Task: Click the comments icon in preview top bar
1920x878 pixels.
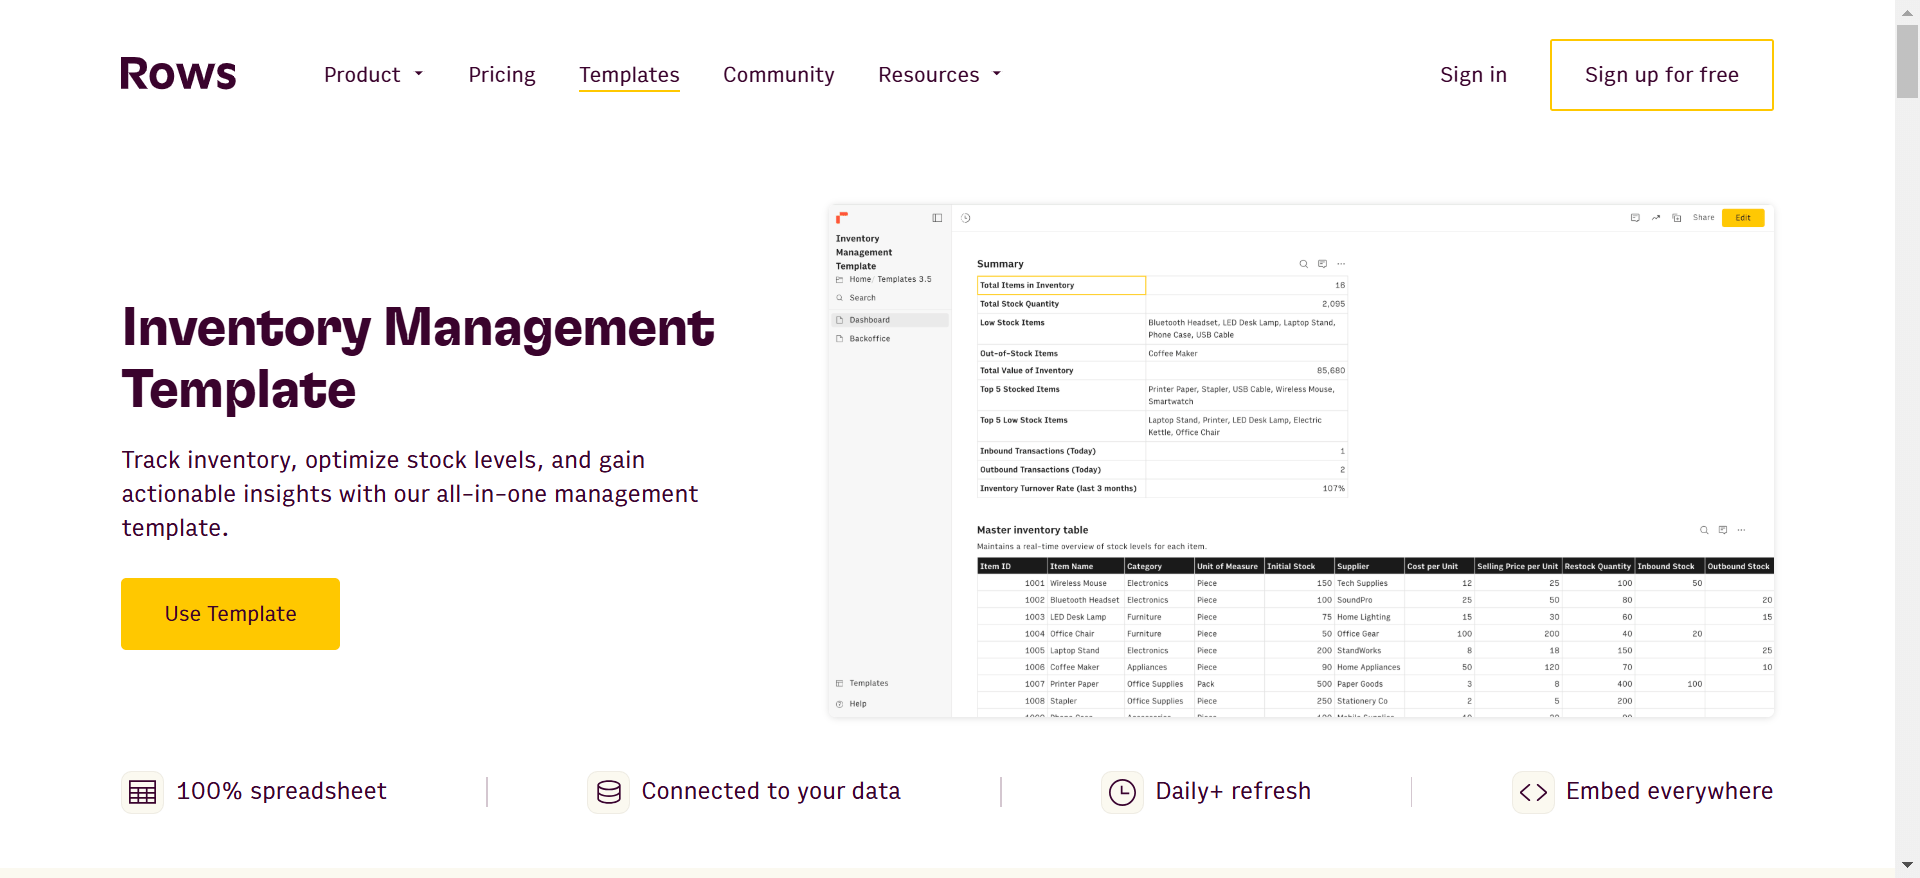Action: 1635,217
